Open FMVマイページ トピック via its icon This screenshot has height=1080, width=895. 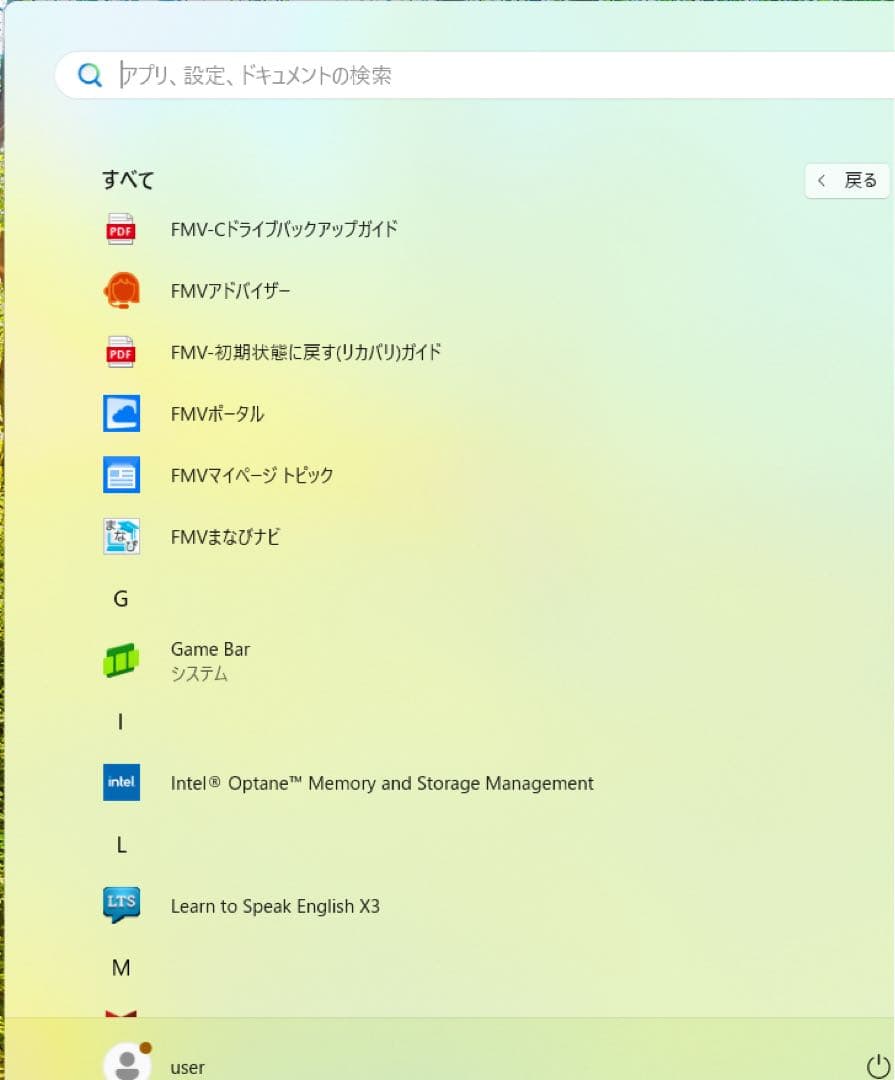pos(121,475)
